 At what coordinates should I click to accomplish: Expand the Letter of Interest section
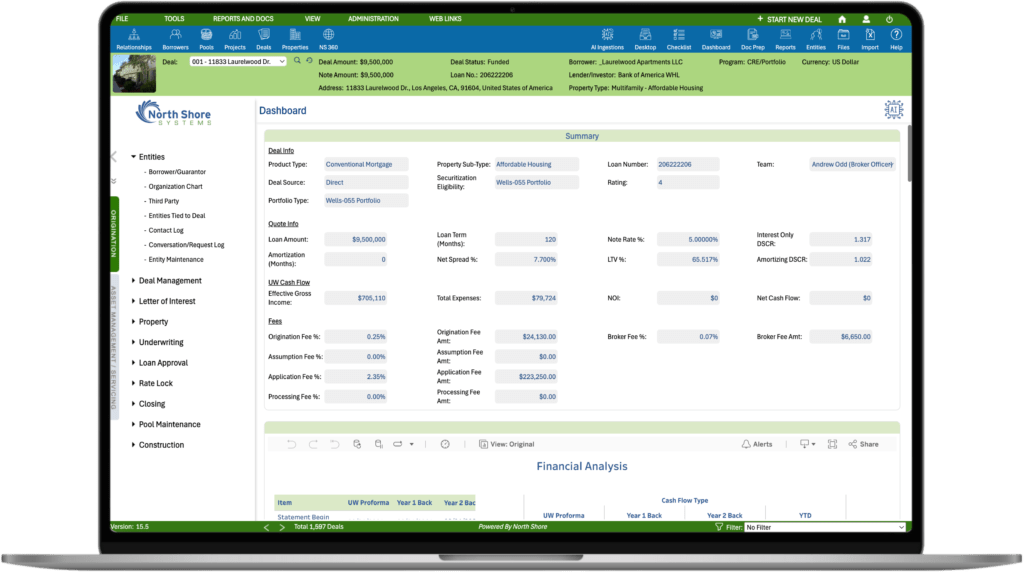point(133,301)
